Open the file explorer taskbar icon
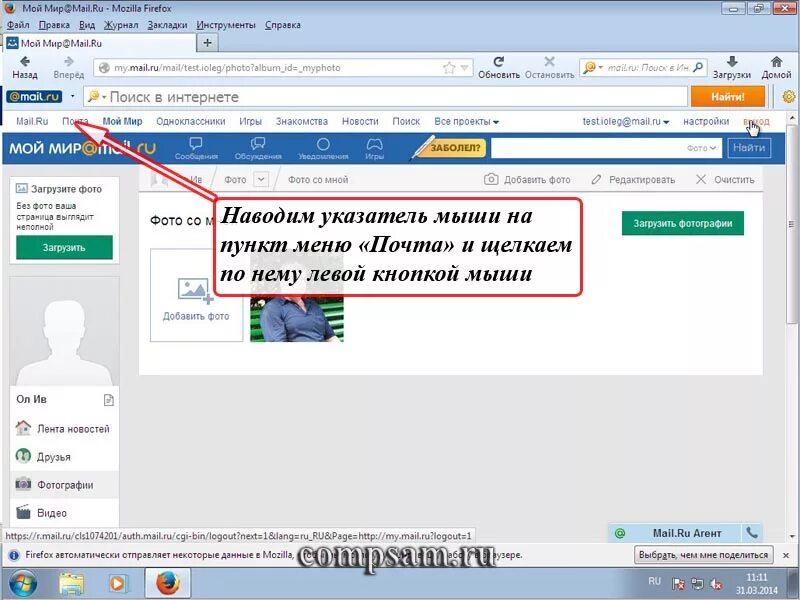This screenshot has height=600, width=800. tap(71, 583)
